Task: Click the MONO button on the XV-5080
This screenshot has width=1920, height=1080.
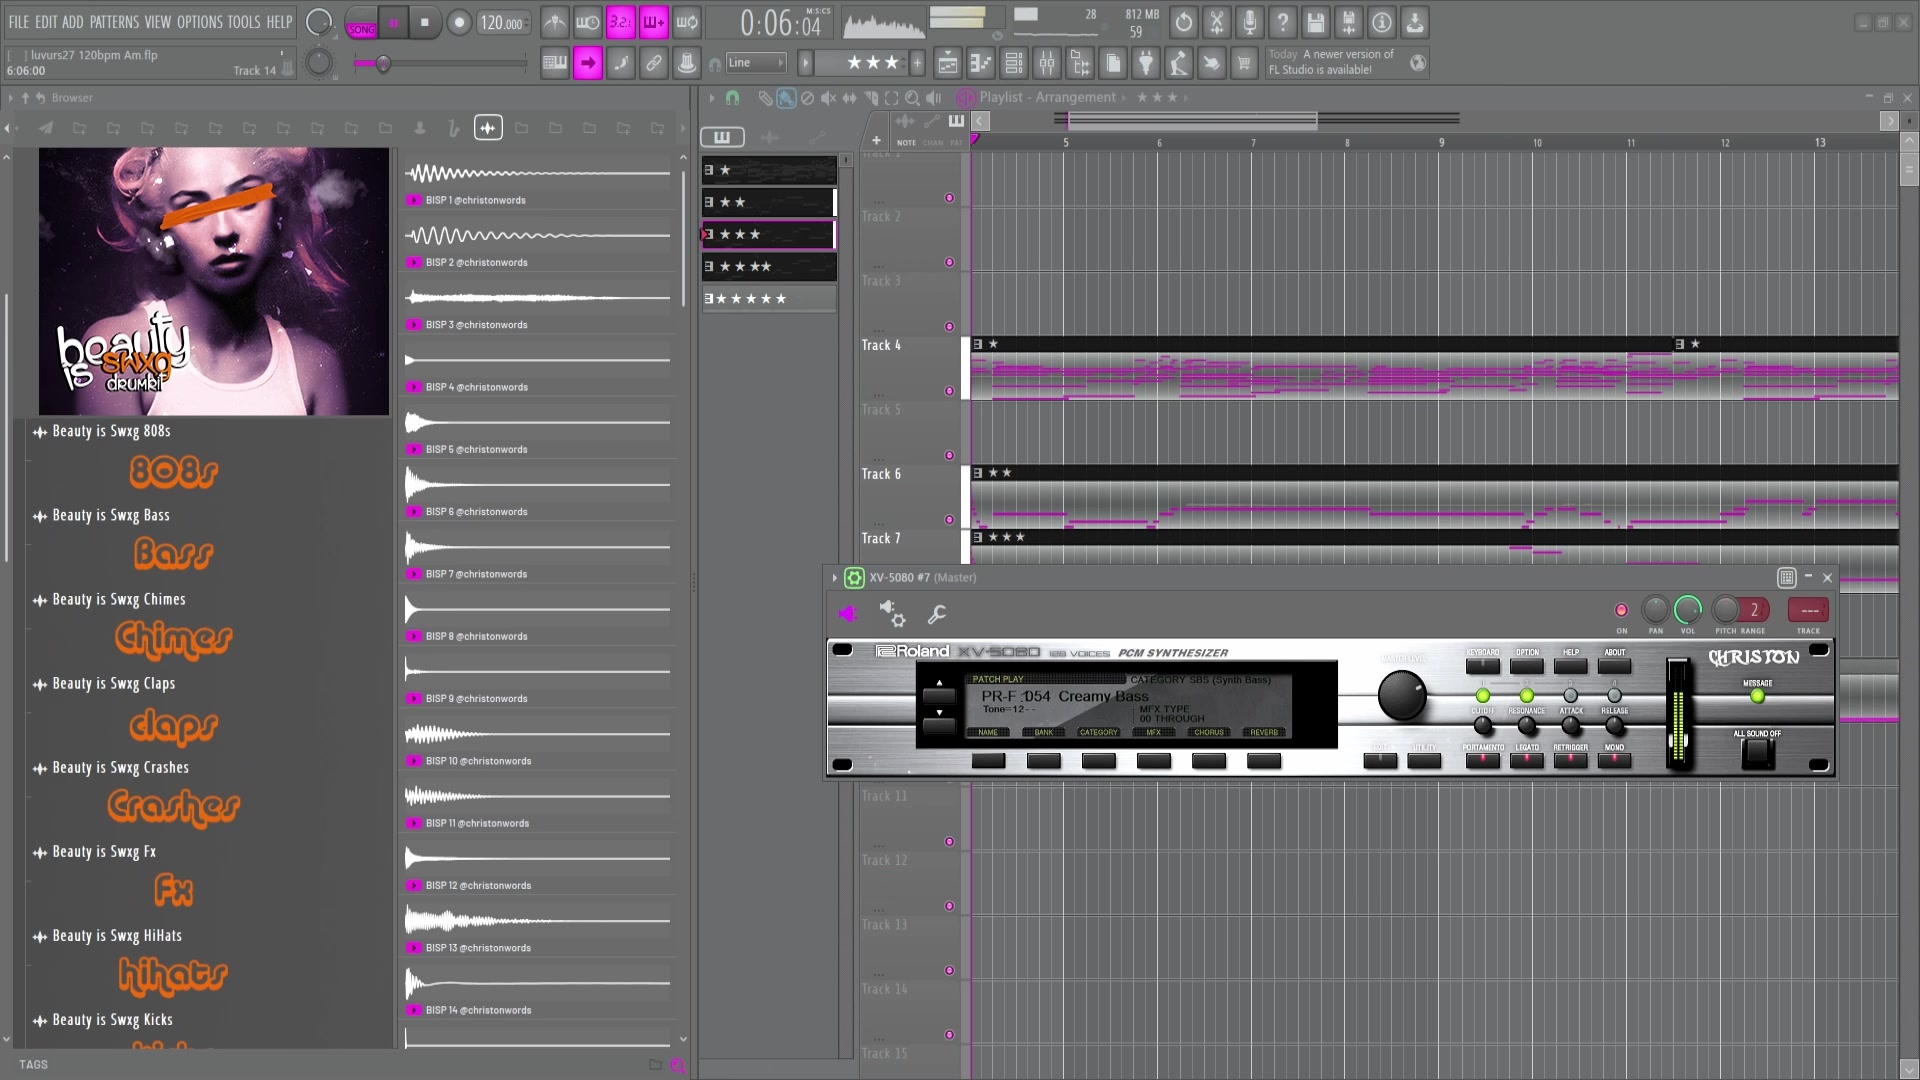Action: (1615, 760)
